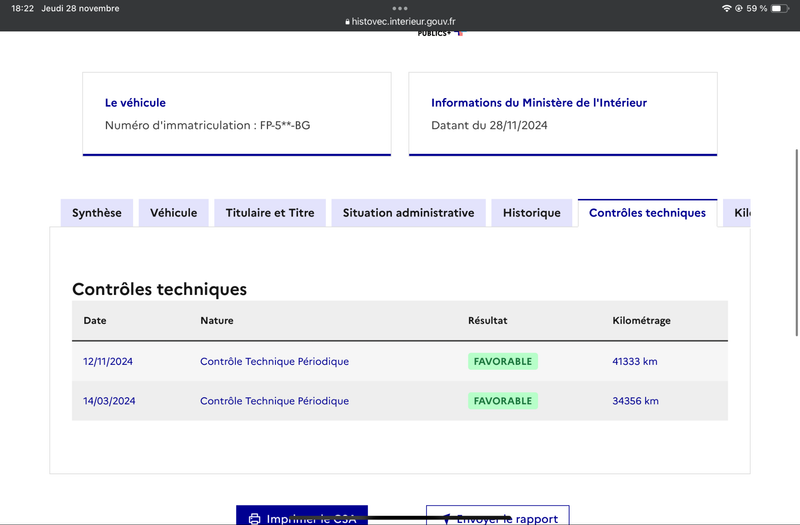This screenshot has height=525, width=800.
Task: Tap the three-dot multitasking icon
Action: (400, 8)
